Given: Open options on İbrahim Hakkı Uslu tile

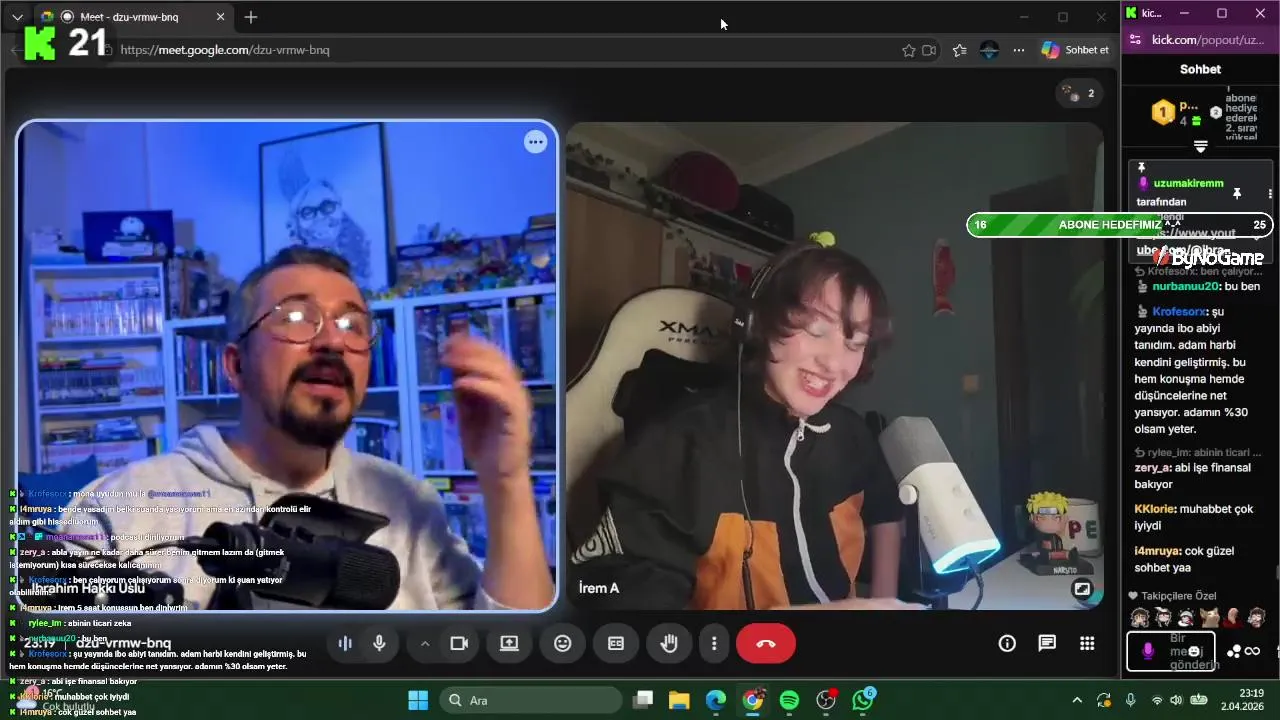Looking at the screenshot, I should click(536, 142).
